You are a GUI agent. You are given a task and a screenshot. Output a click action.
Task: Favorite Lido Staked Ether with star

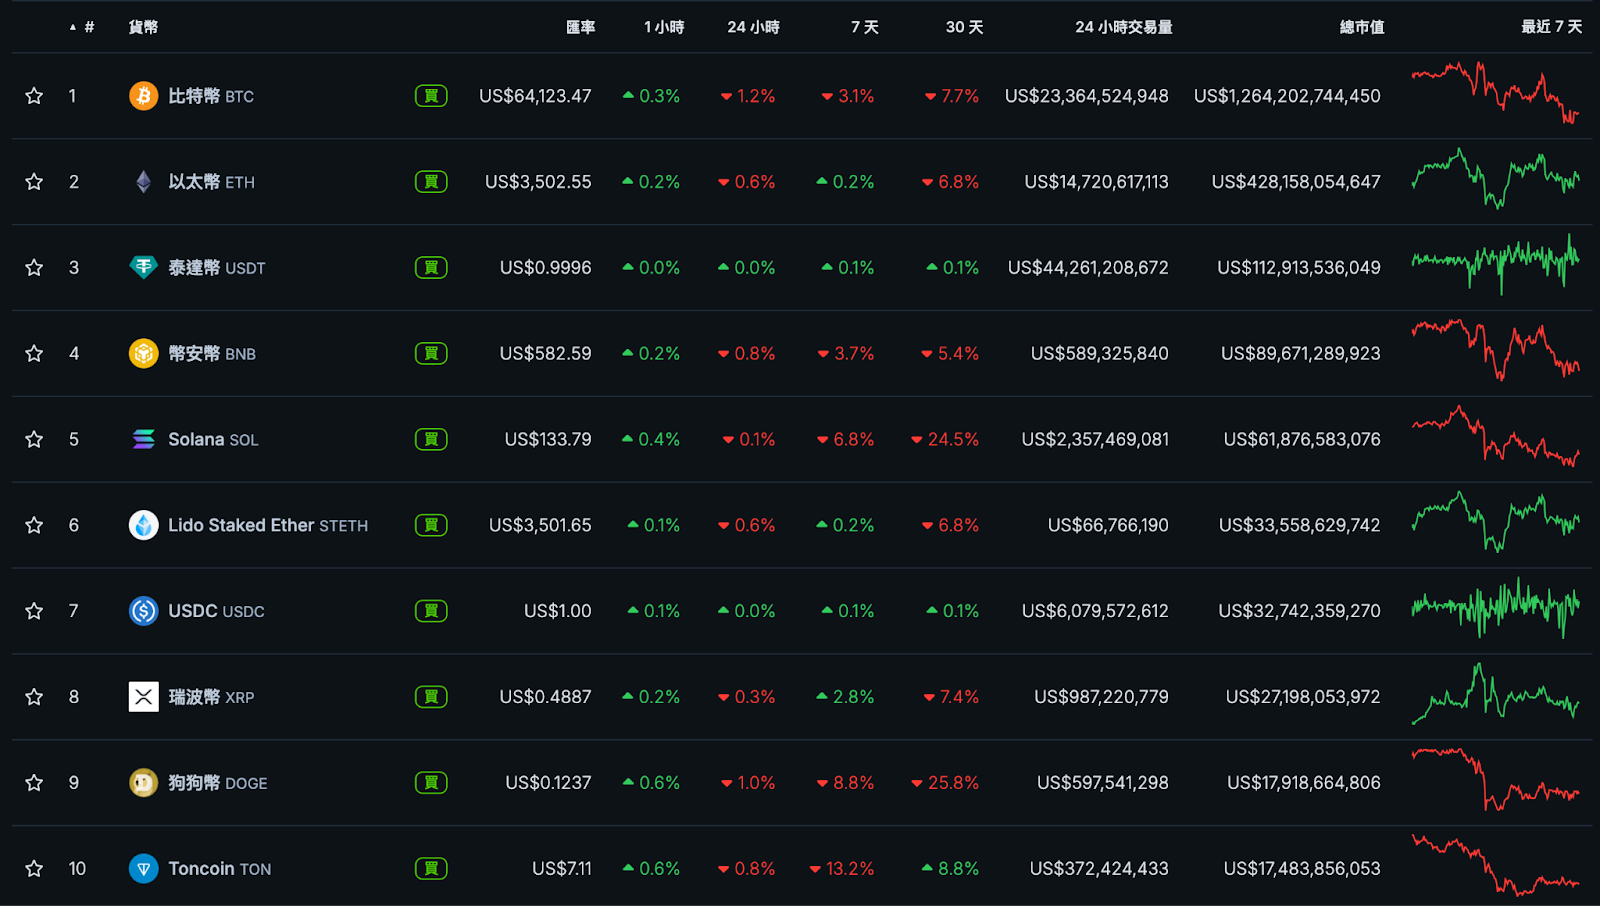tap(34, 525)
